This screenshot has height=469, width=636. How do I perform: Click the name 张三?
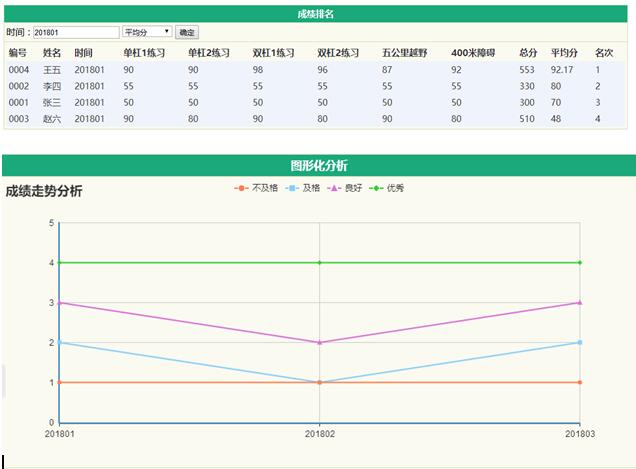click(52, 102)
